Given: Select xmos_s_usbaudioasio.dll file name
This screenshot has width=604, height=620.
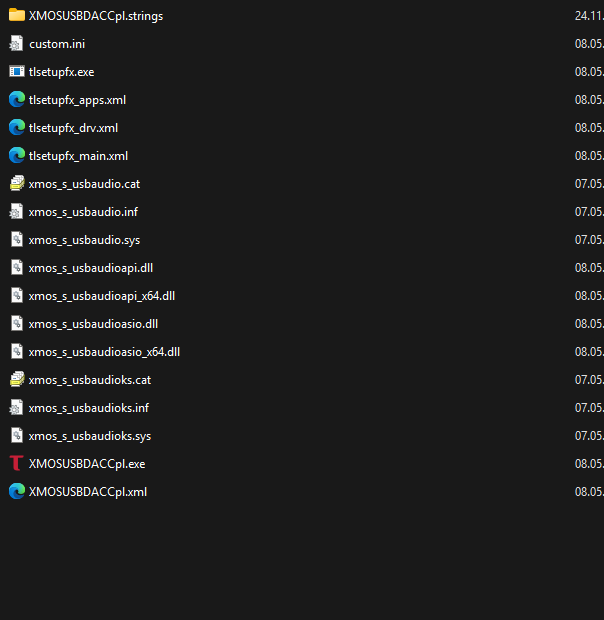Looking at the screenshot, I should click(93, 324).
